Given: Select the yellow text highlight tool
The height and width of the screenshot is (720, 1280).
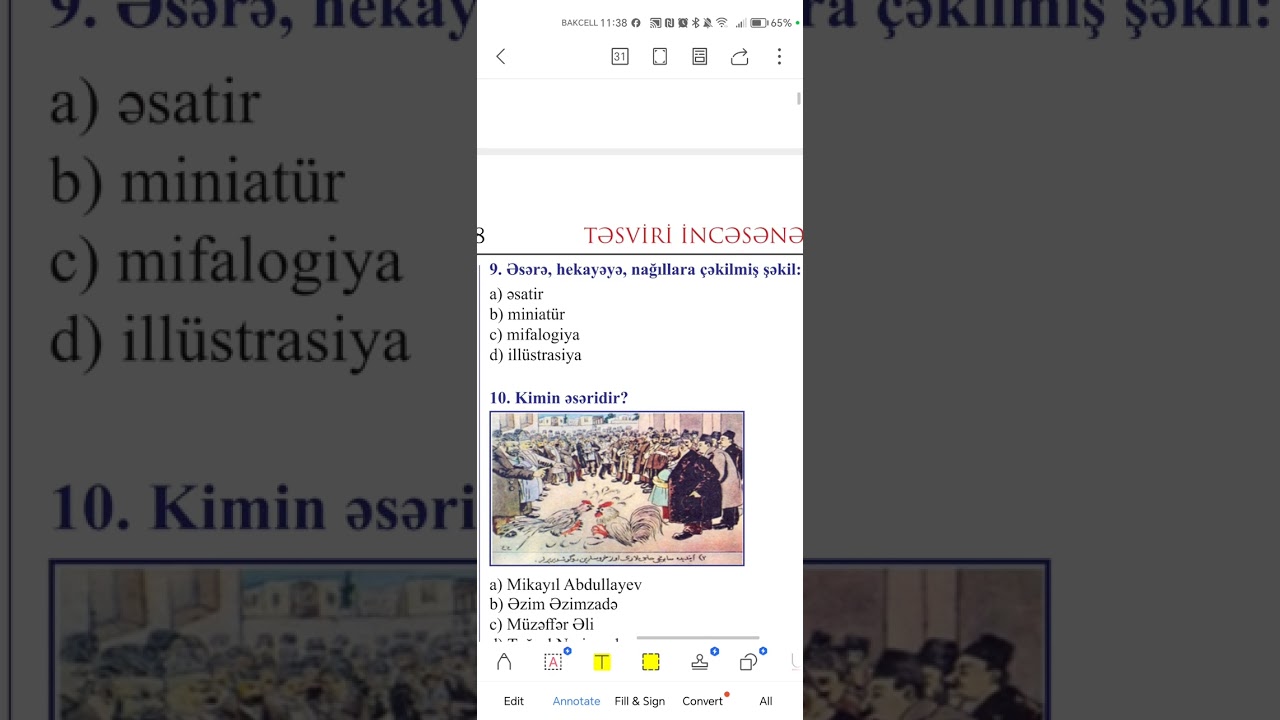Looking at the screenshot, I should pos(602,662).
